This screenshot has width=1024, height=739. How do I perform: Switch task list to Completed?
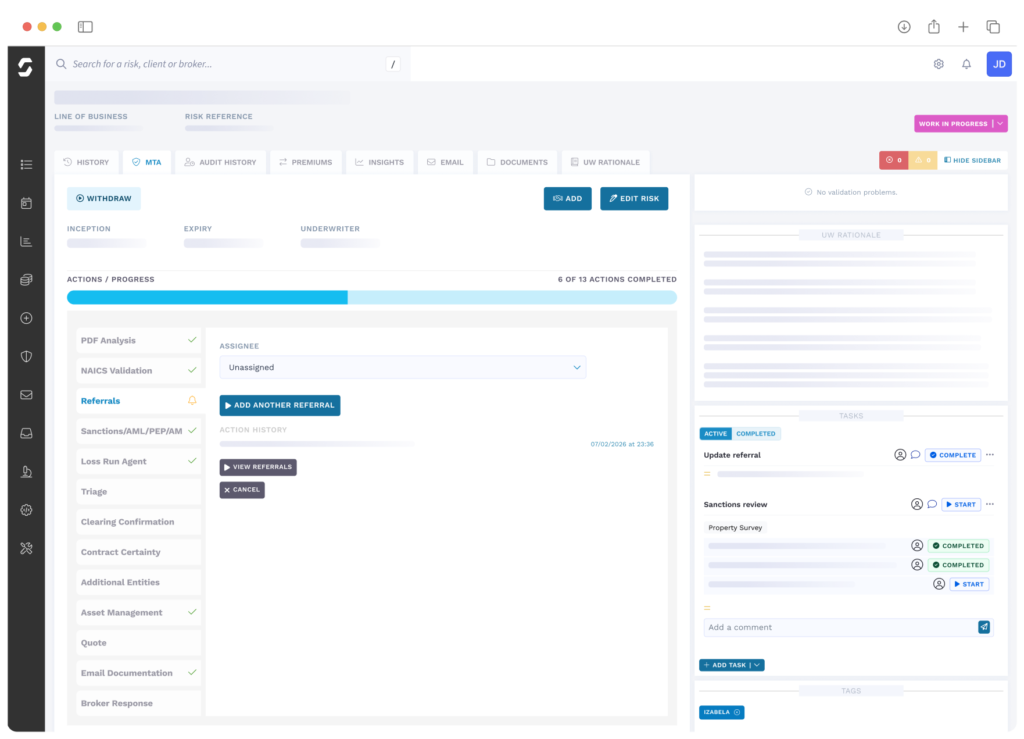point(755,434)
